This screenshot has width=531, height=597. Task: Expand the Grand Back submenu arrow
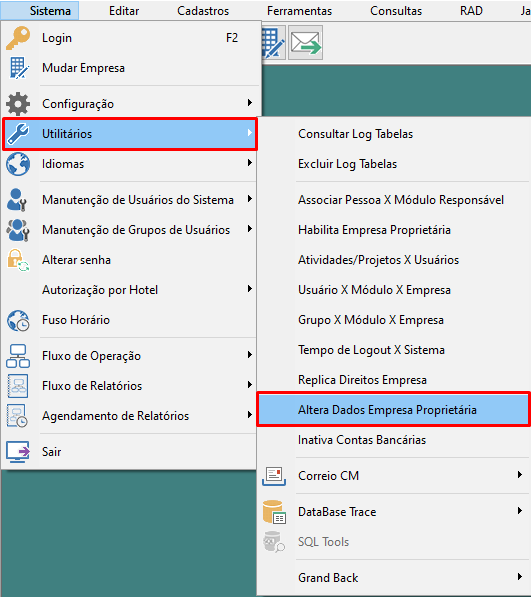click(520, 577)
